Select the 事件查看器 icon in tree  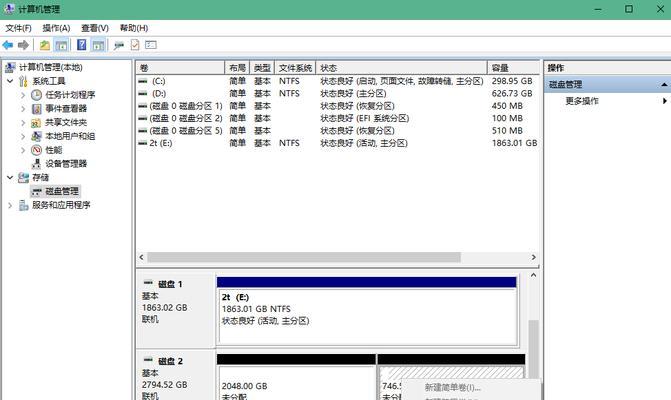[x=36, y=109]
